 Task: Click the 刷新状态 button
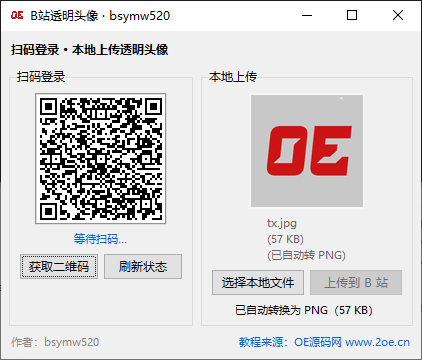[x=143, y=266]
